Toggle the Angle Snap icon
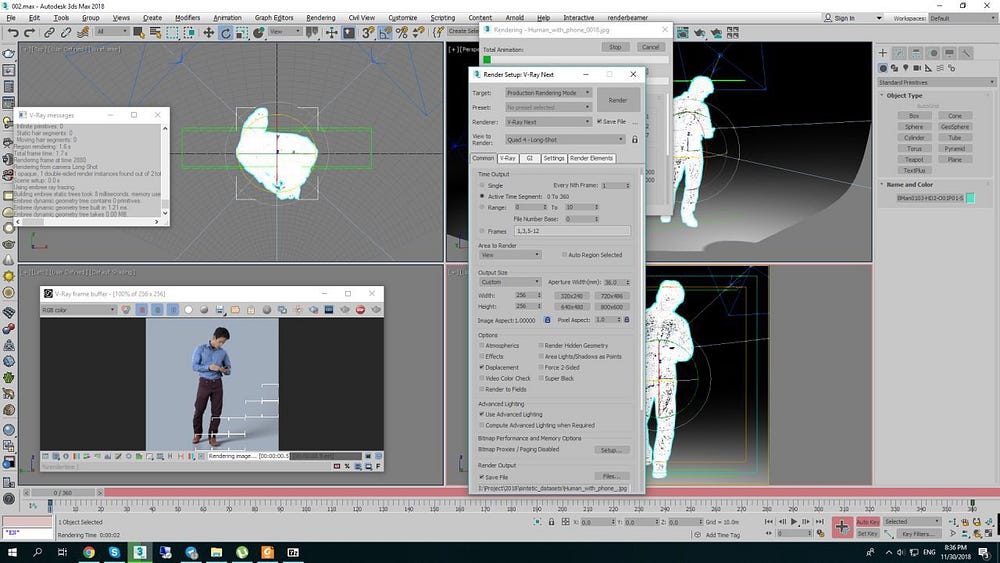The height and width of the screenshot is (563, 1000). (386, 33)
